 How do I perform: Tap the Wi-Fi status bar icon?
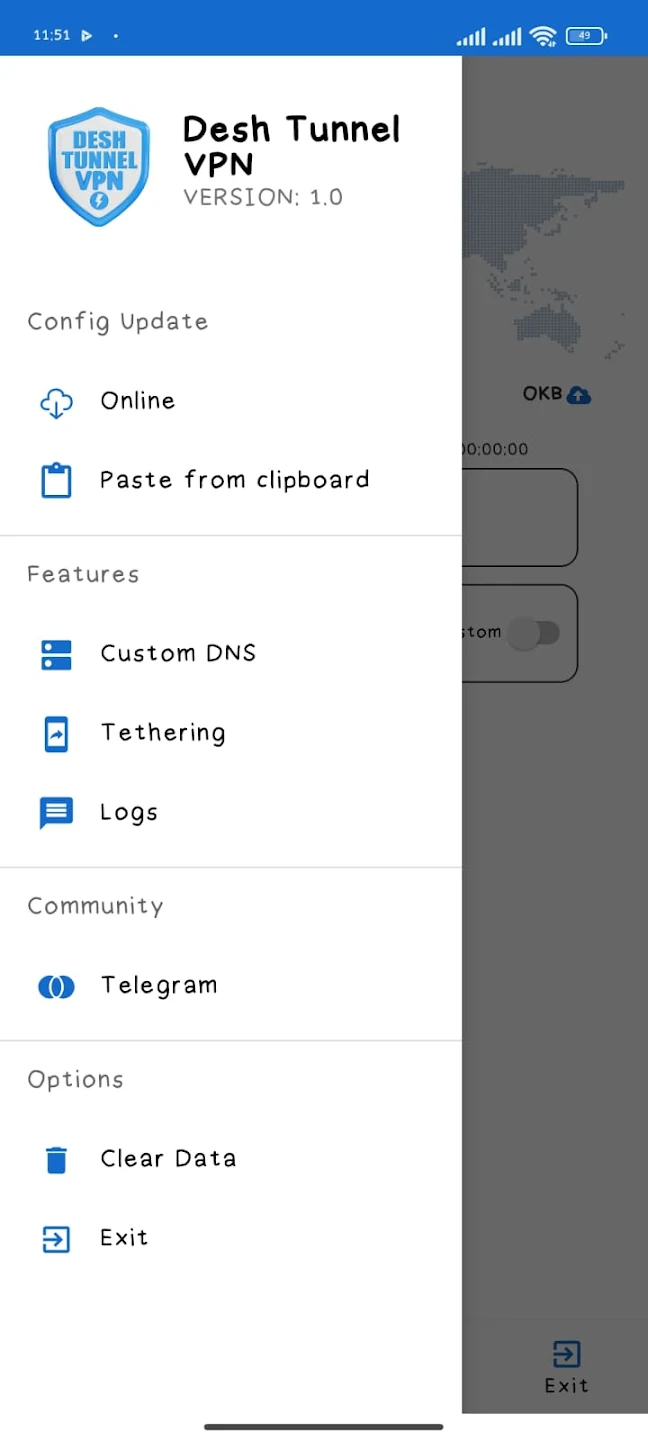[543, 36]
